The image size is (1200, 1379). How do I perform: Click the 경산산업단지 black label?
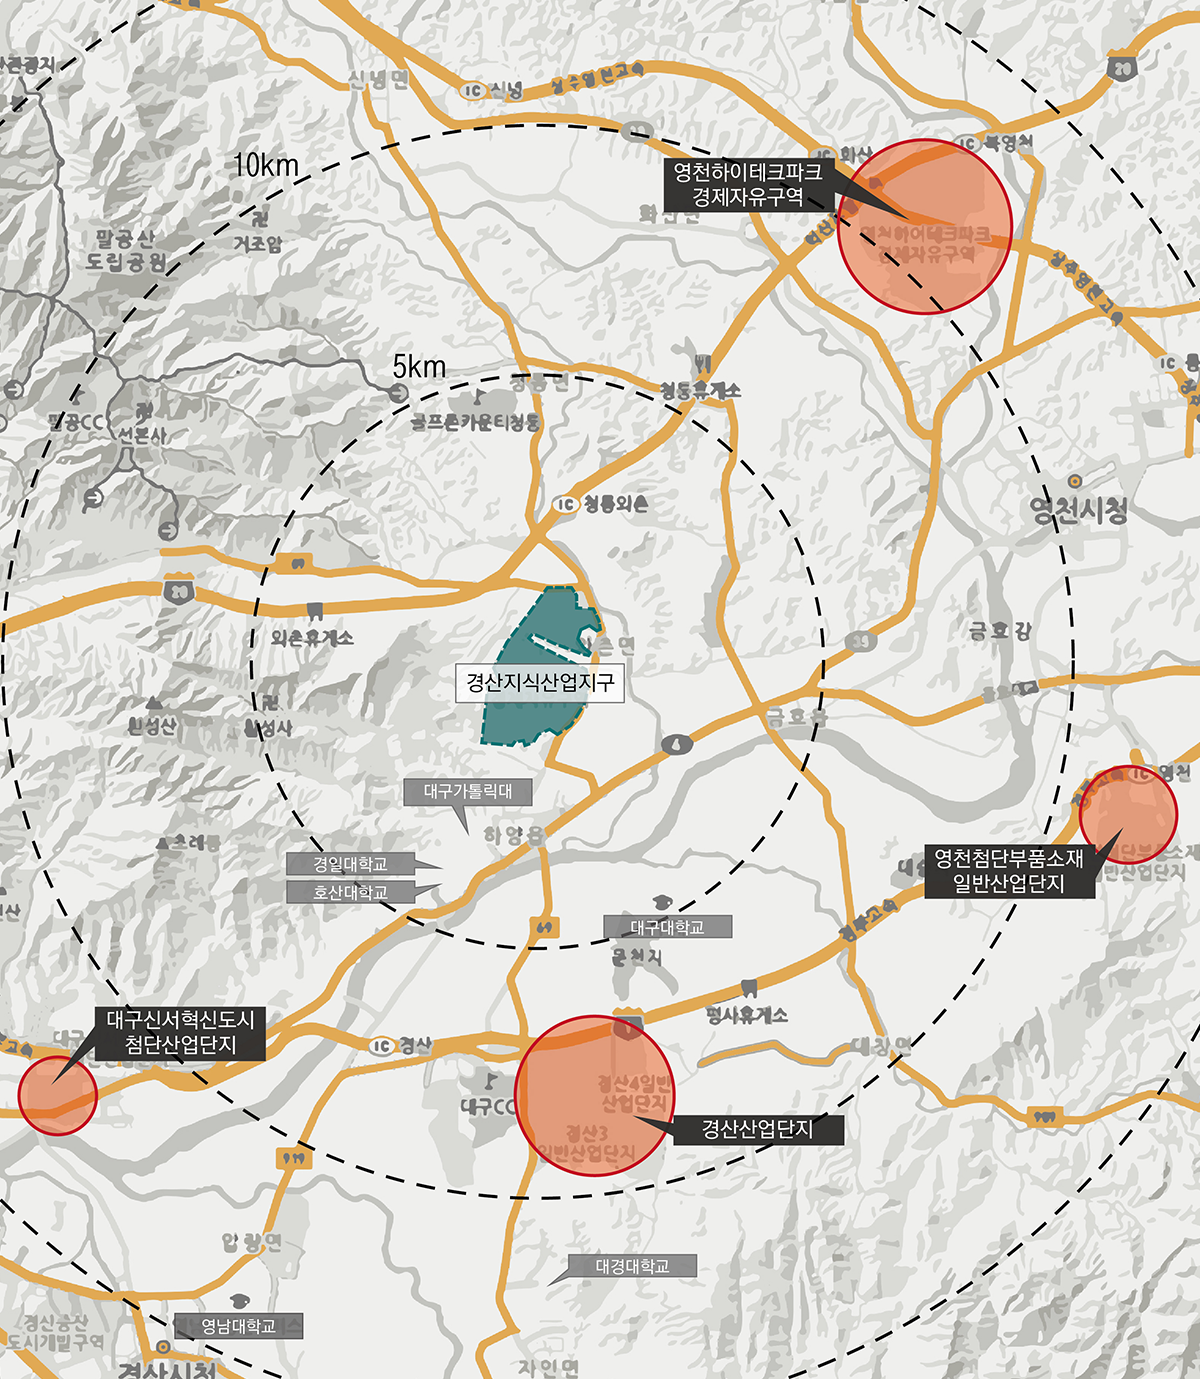[757, 1130]
